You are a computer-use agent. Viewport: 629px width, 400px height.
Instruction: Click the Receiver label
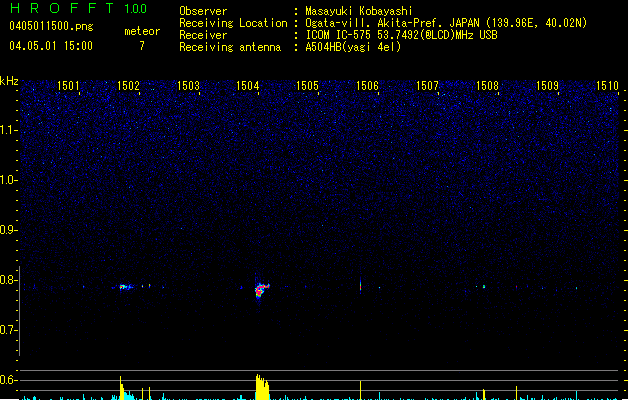point(203,35)
